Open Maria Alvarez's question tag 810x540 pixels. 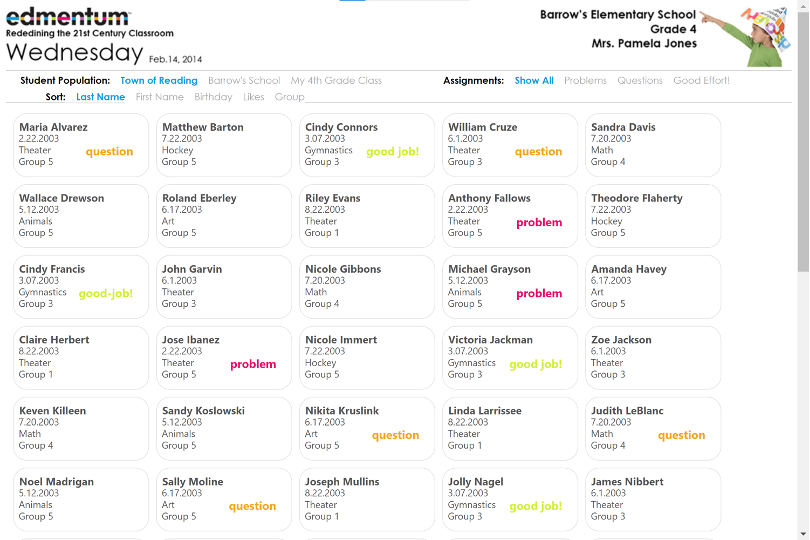pos(109,152)
